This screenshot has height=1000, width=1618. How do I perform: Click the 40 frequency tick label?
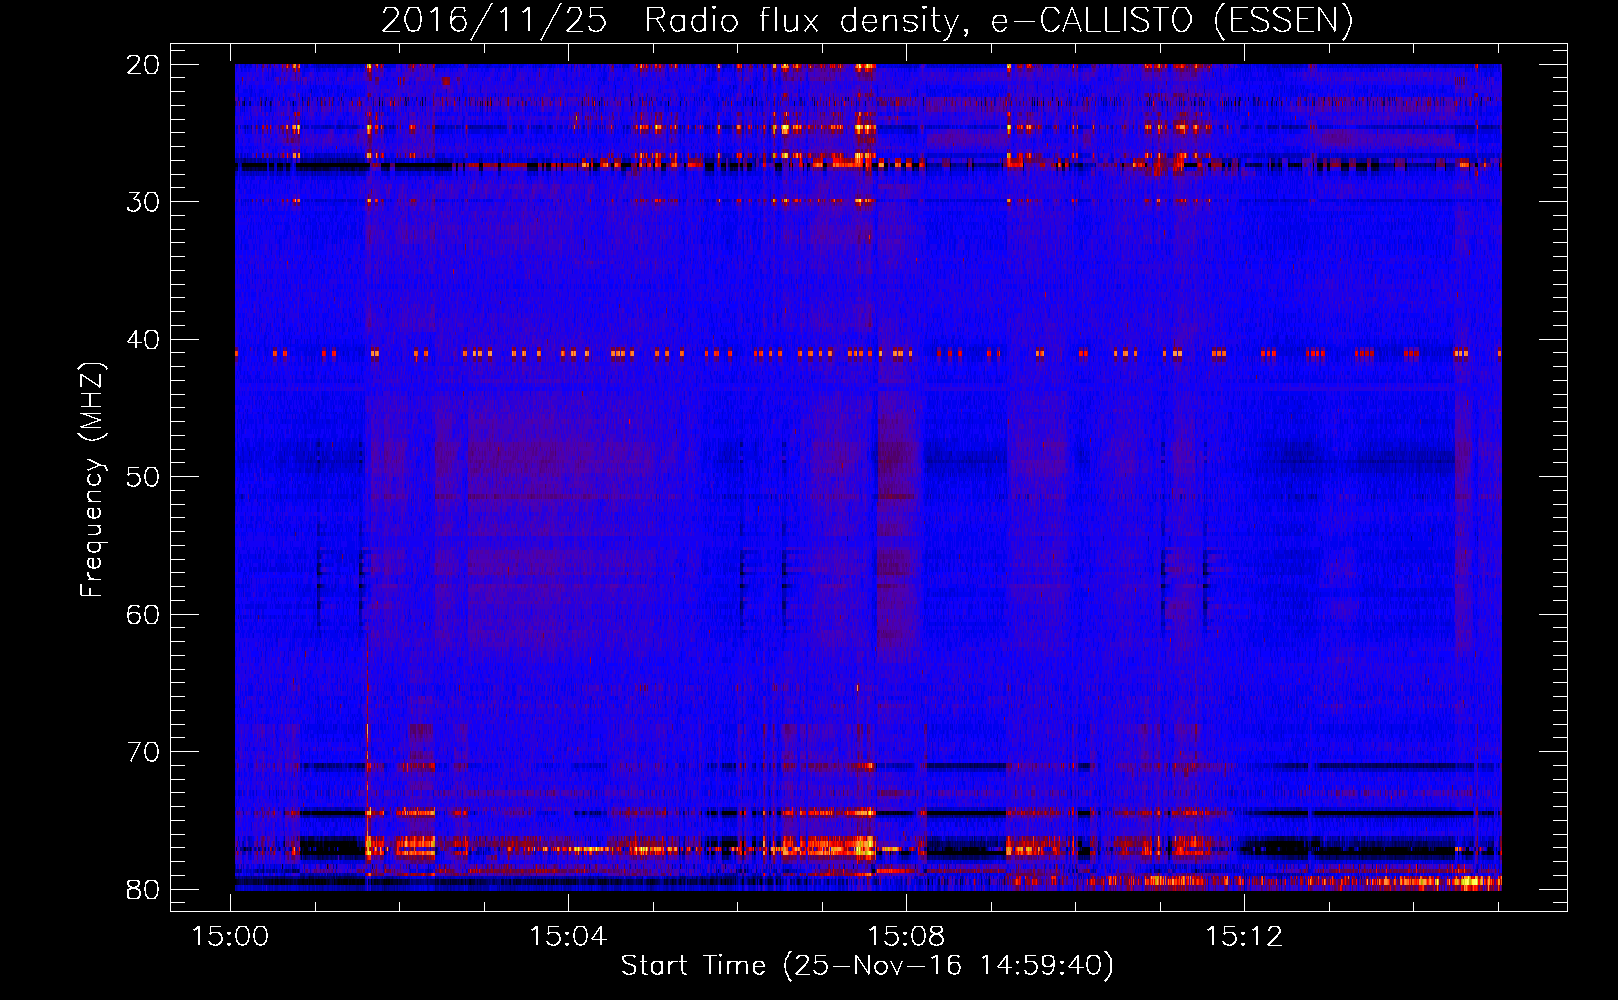point(143,340)
